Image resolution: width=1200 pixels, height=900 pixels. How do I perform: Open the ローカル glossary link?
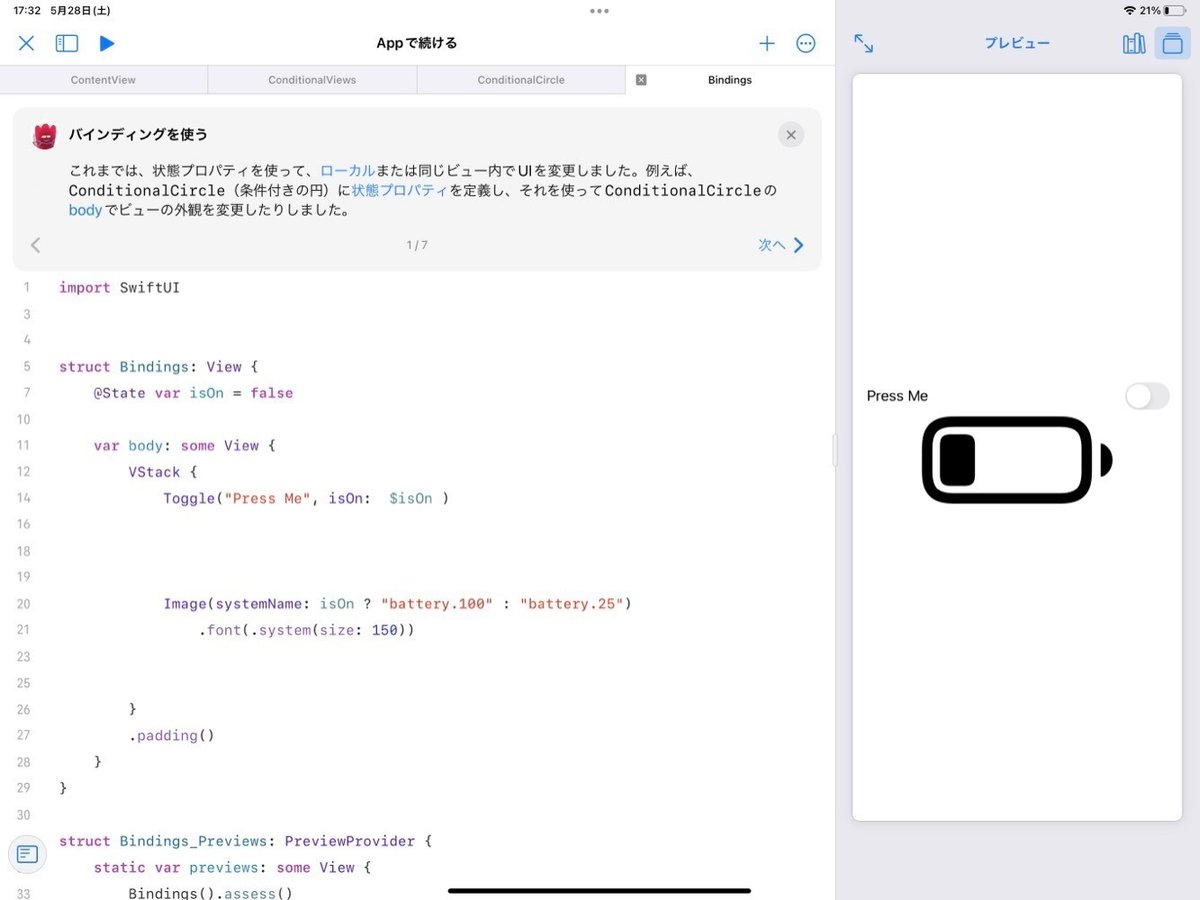click(x=347, y=171)
